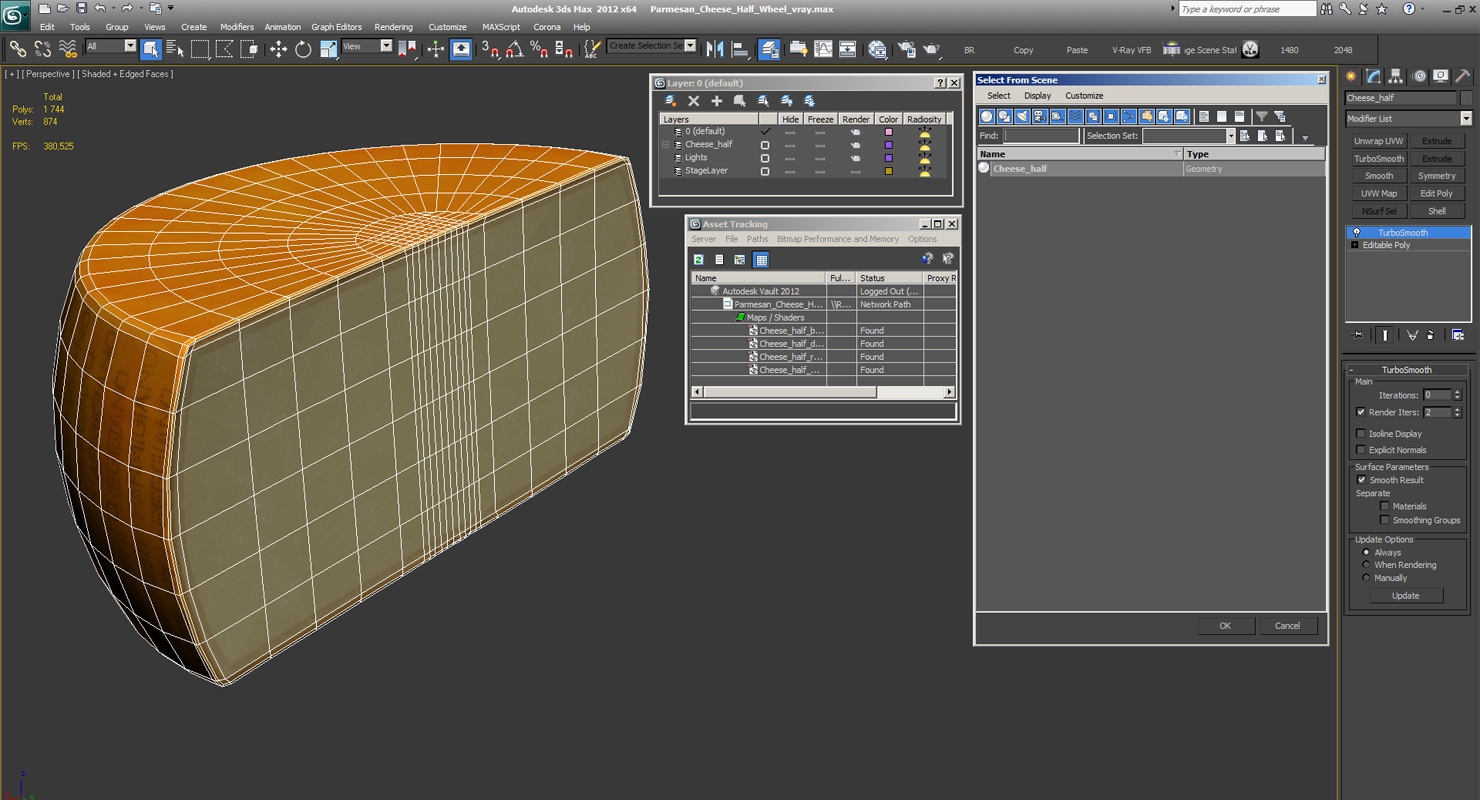Click the Cheese_half layer color swatch

[x=888, y=145]
